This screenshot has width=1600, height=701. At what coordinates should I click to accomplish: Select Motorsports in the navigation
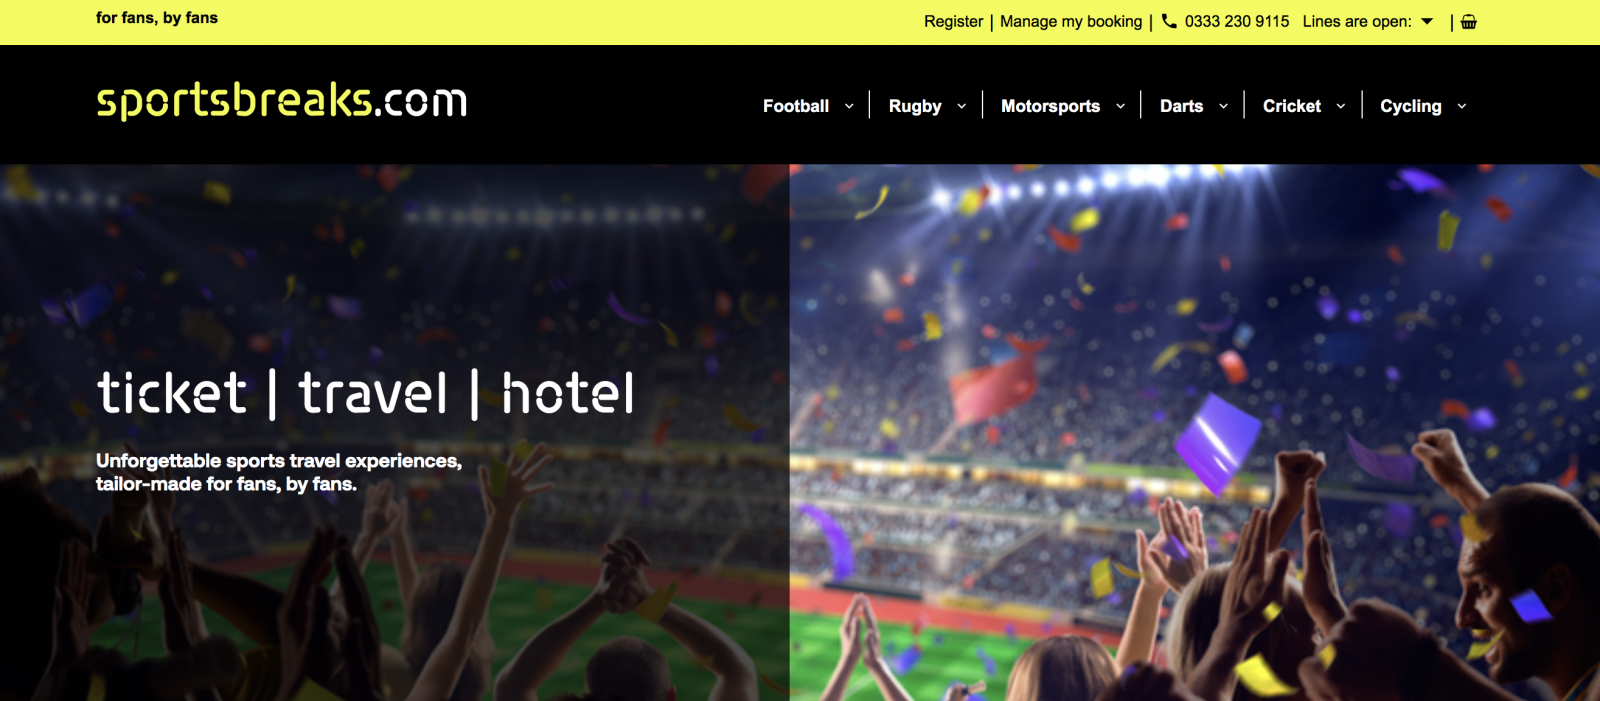[x=1050, y=106]
